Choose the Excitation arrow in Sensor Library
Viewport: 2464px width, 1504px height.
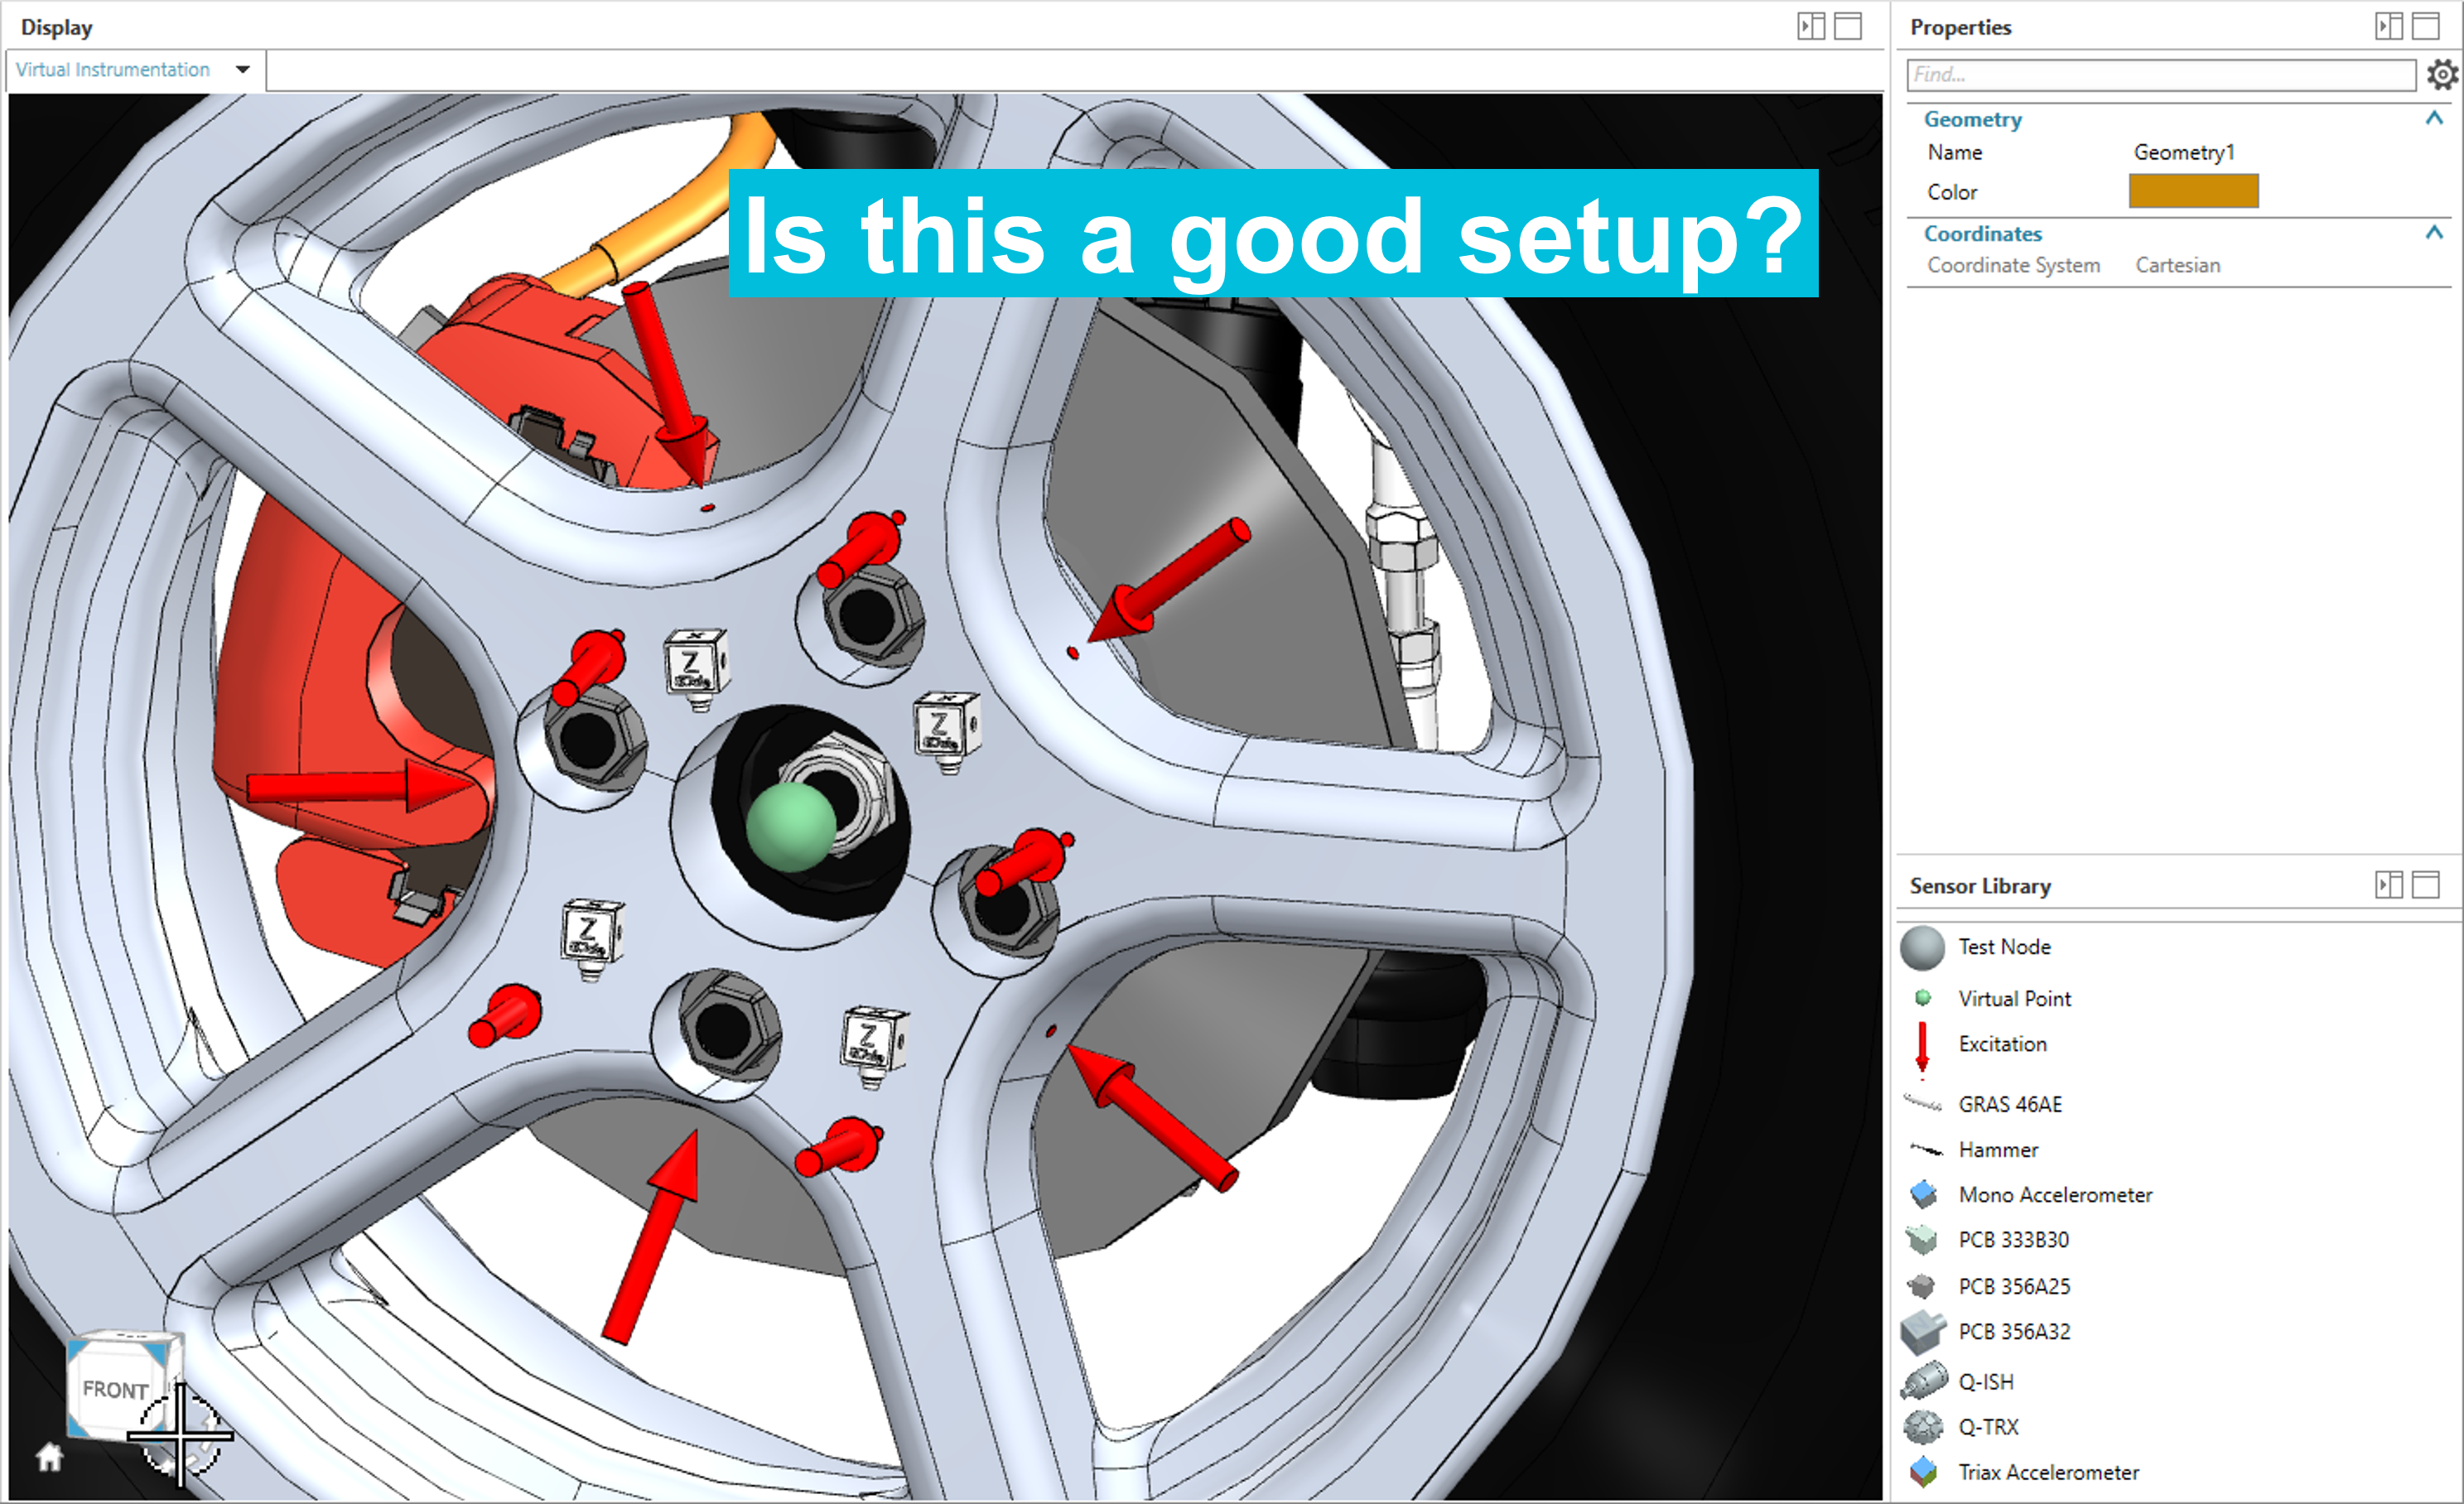click(1922, 1045)
